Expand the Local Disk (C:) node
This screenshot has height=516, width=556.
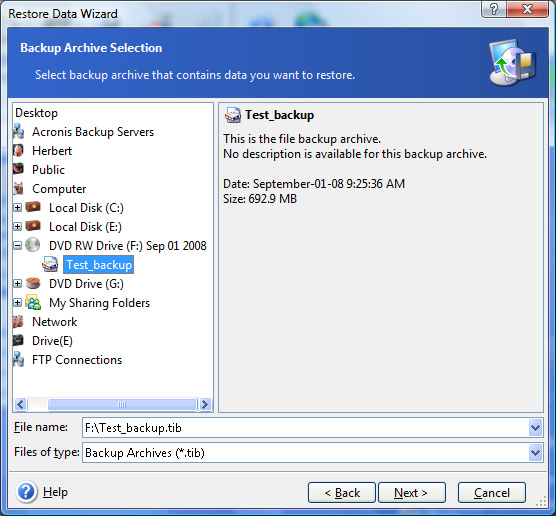point(17,207)
